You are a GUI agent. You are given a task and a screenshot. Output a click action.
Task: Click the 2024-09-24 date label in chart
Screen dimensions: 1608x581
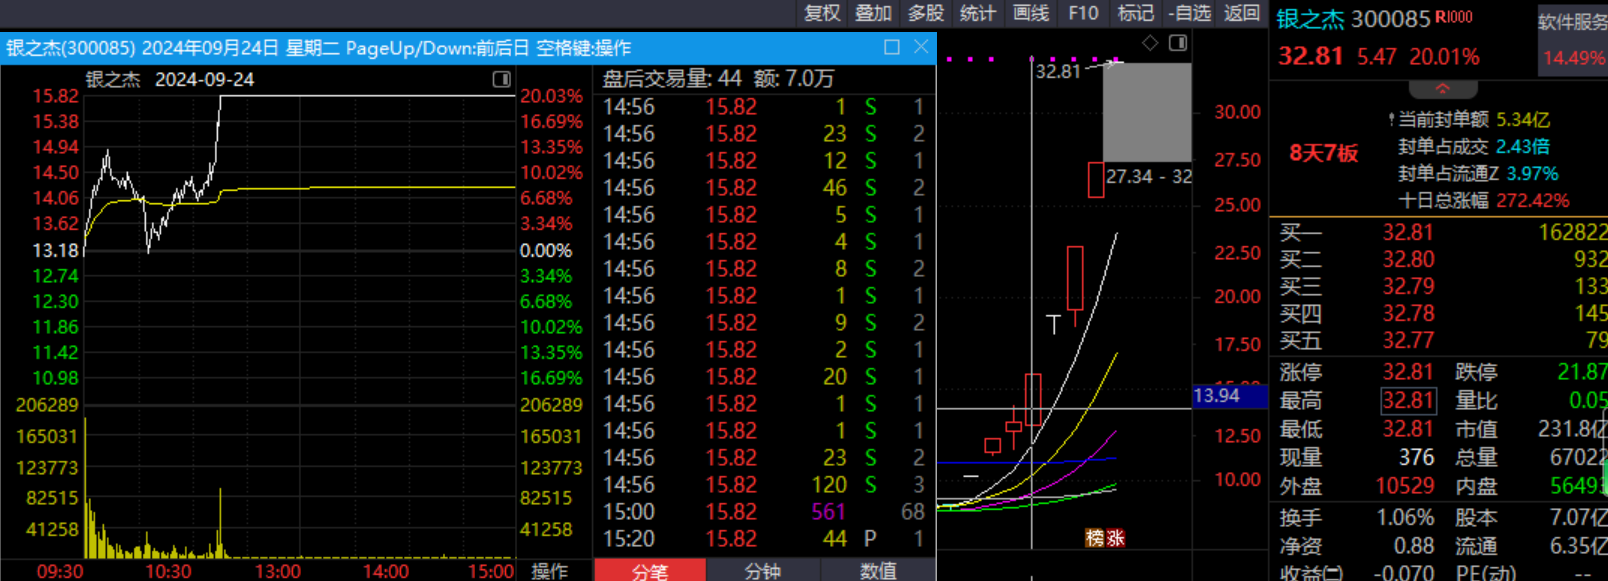tap(204, 79)
